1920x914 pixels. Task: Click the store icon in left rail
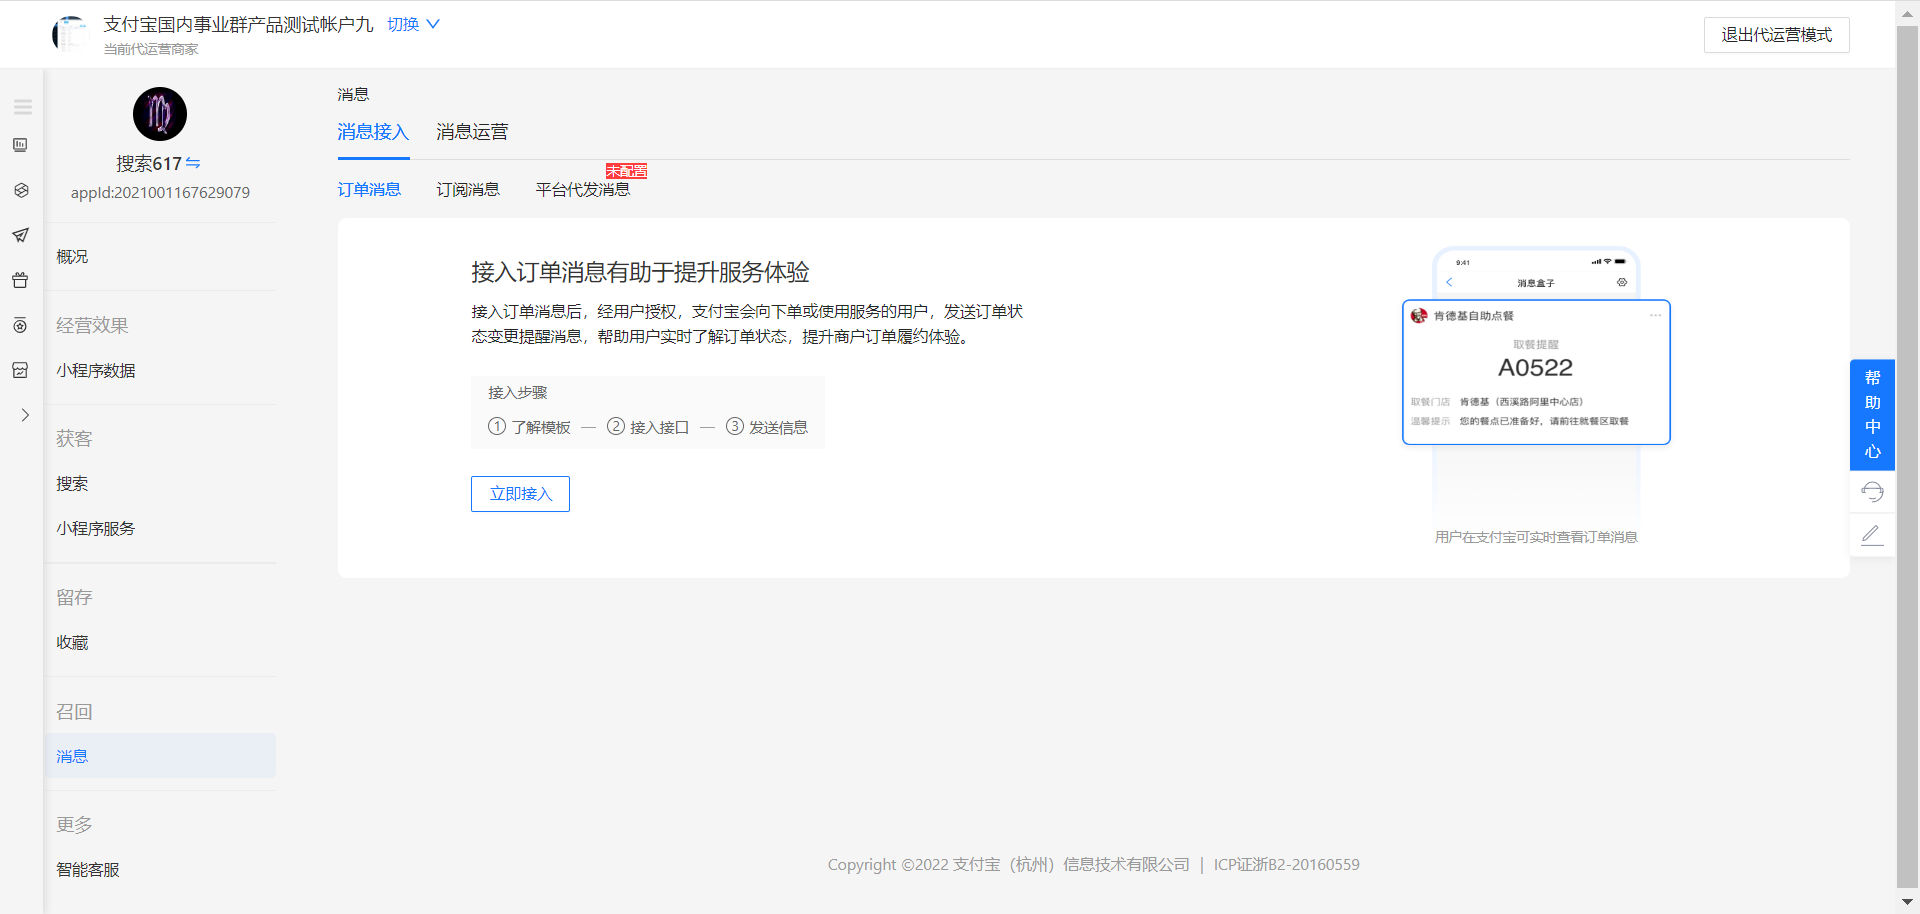point(20,370)
